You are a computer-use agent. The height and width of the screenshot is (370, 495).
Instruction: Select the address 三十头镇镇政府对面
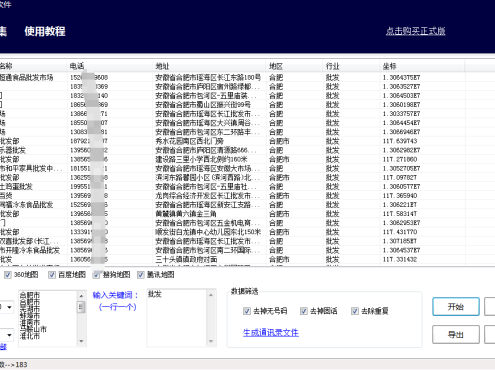[x=186, y=259]
